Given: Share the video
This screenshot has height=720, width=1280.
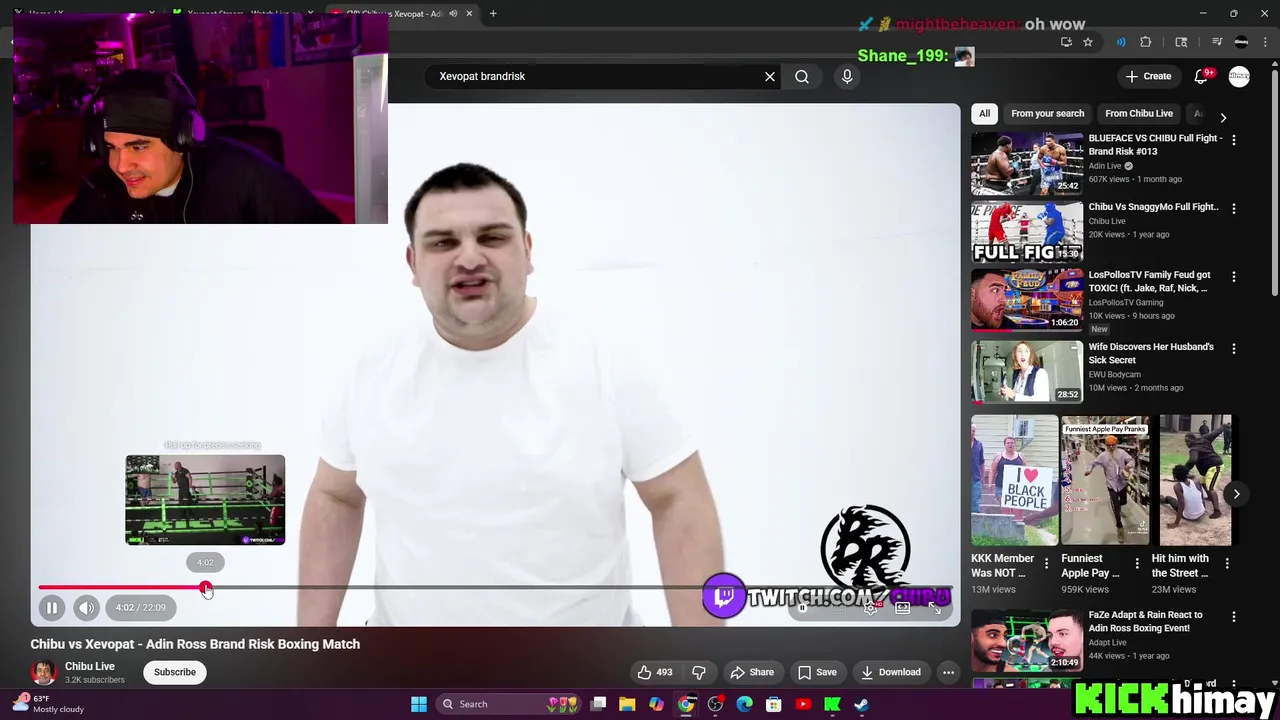Looking at the screenshot, I should point(752,672).
